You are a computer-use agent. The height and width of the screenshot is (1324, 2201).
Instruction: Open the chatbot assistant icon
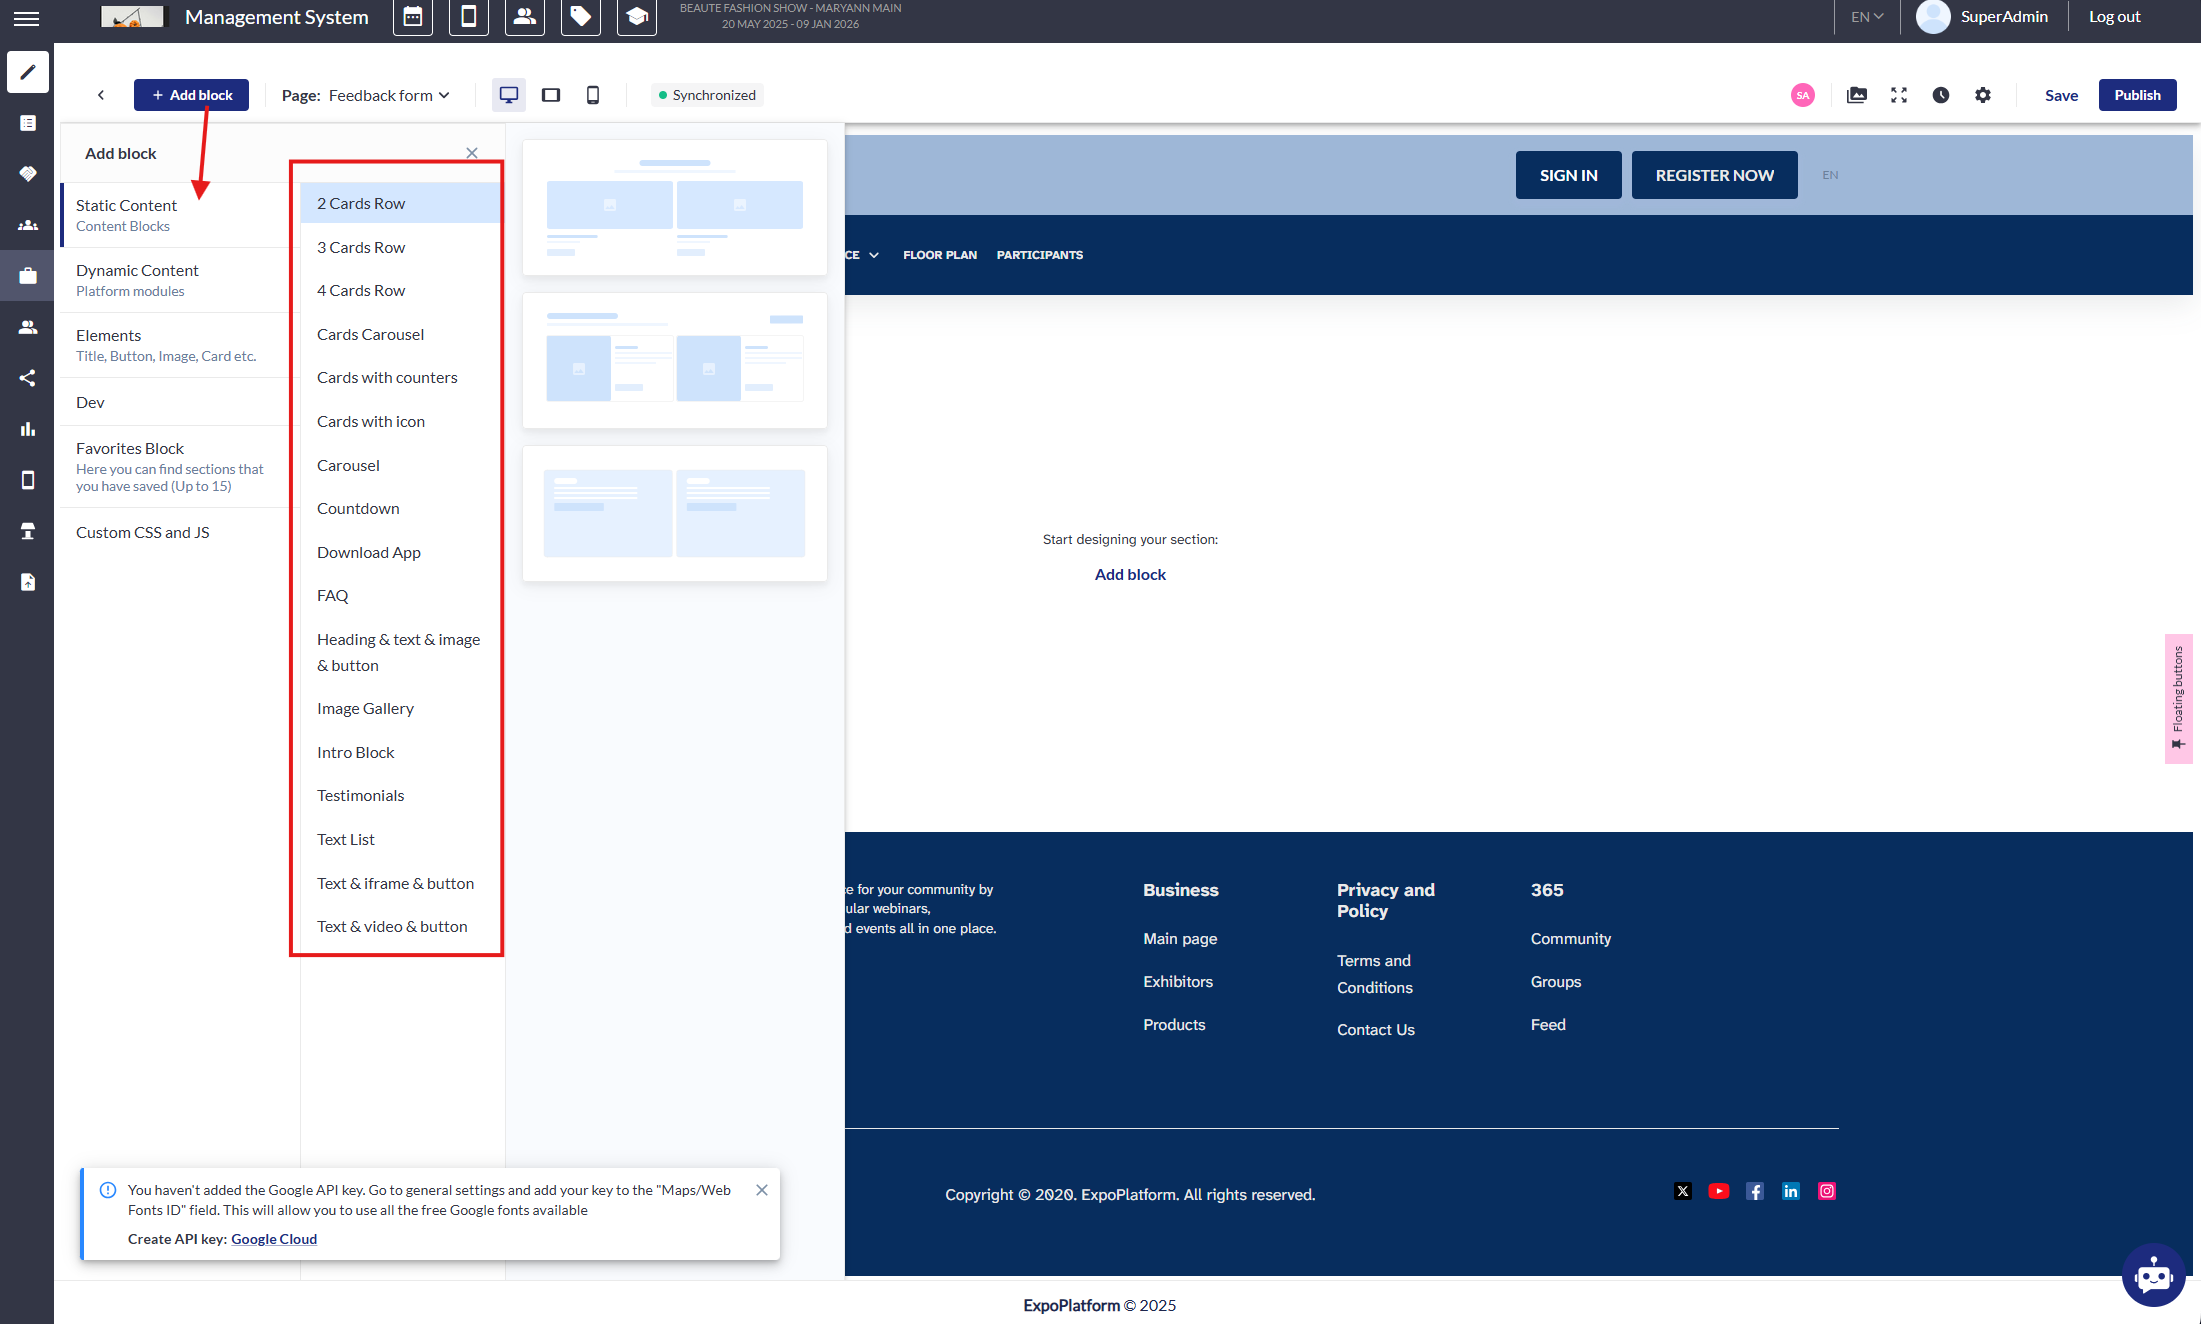2152,1275
